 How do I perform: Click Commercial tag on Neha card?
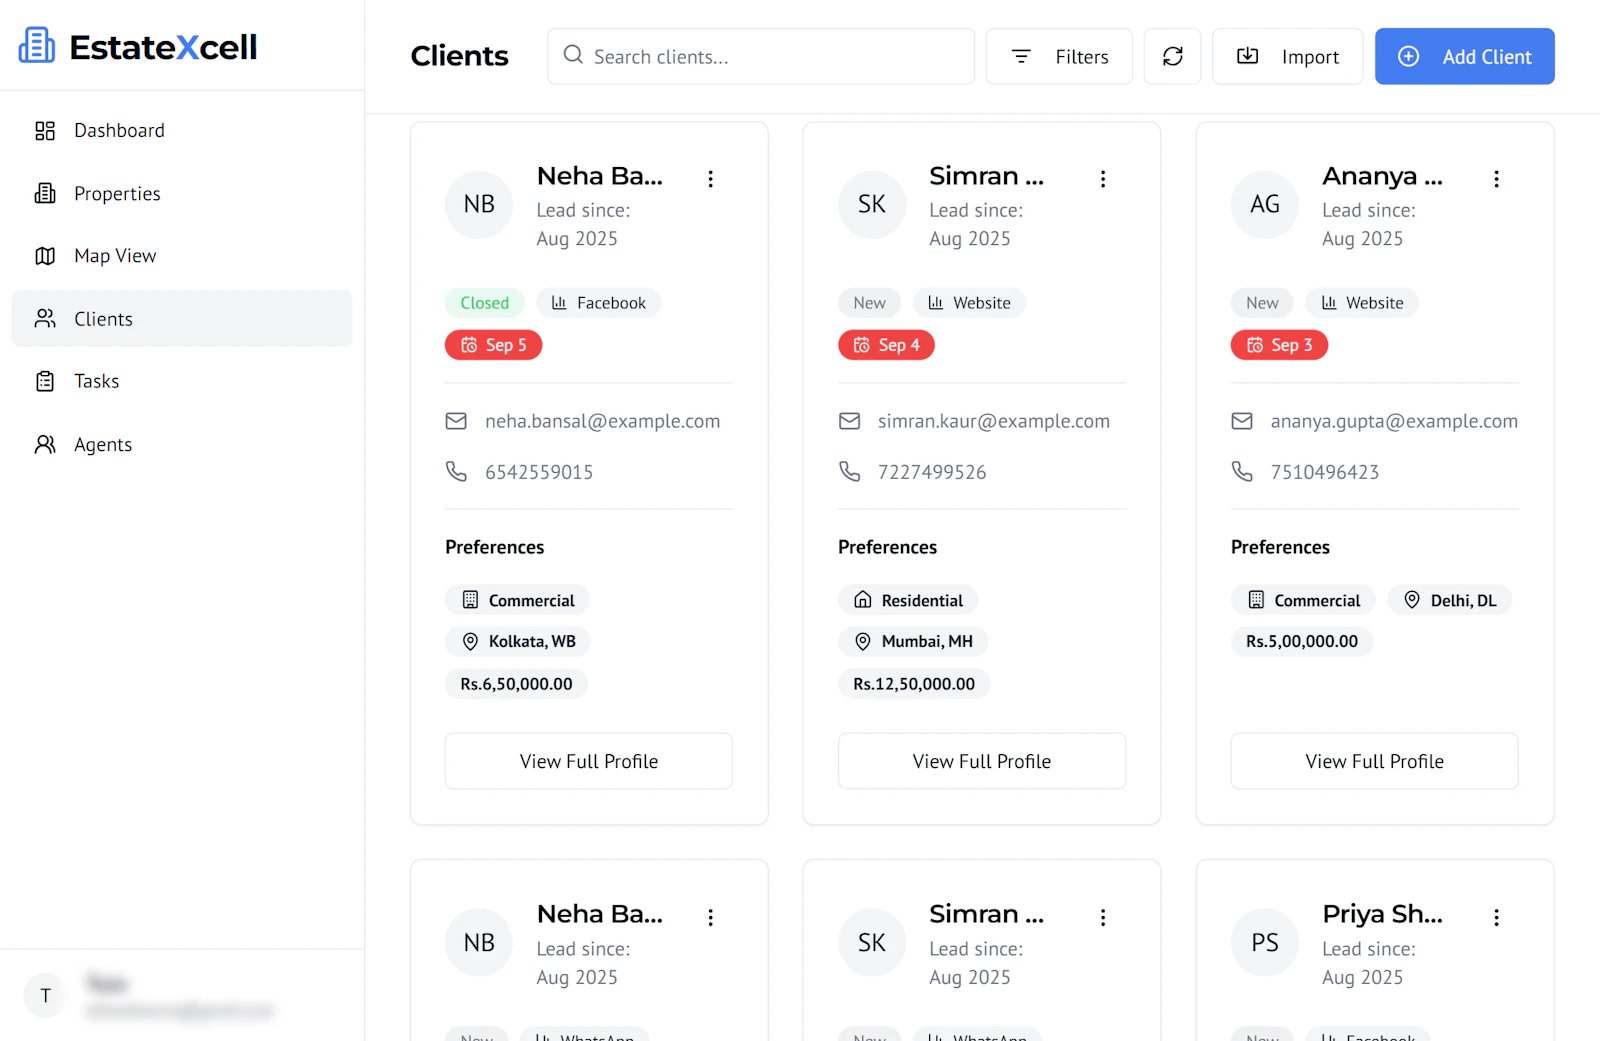[x=517, y=600]
